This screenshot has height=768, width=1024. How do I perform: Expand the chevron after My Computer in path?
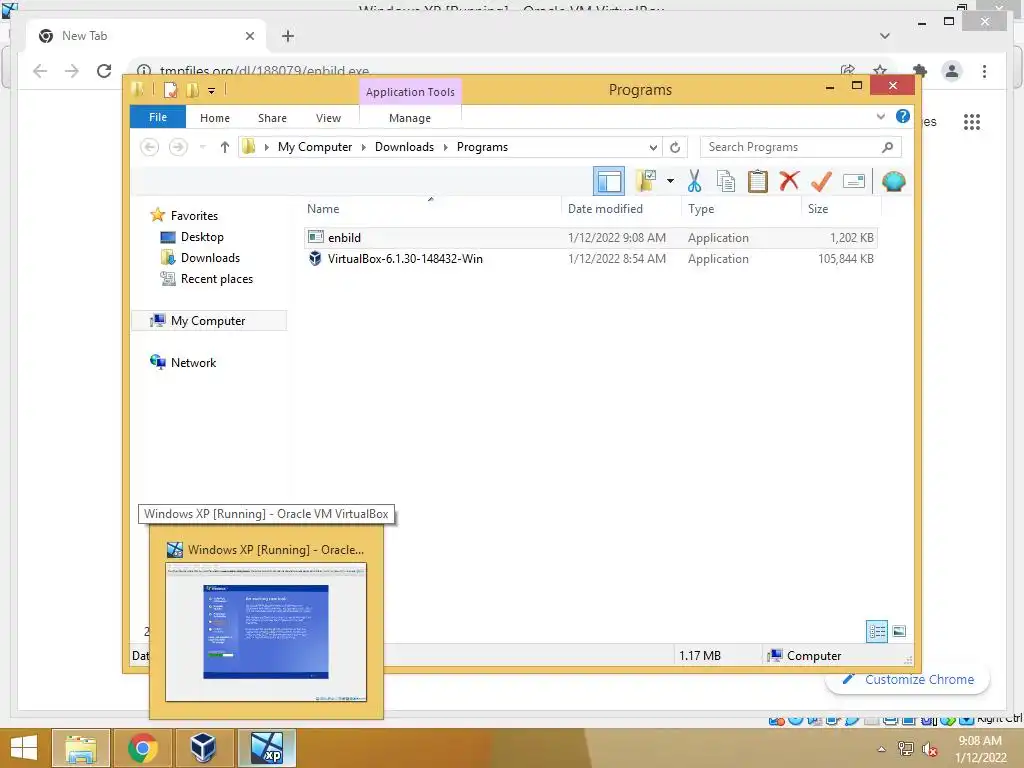pos(364,147)
